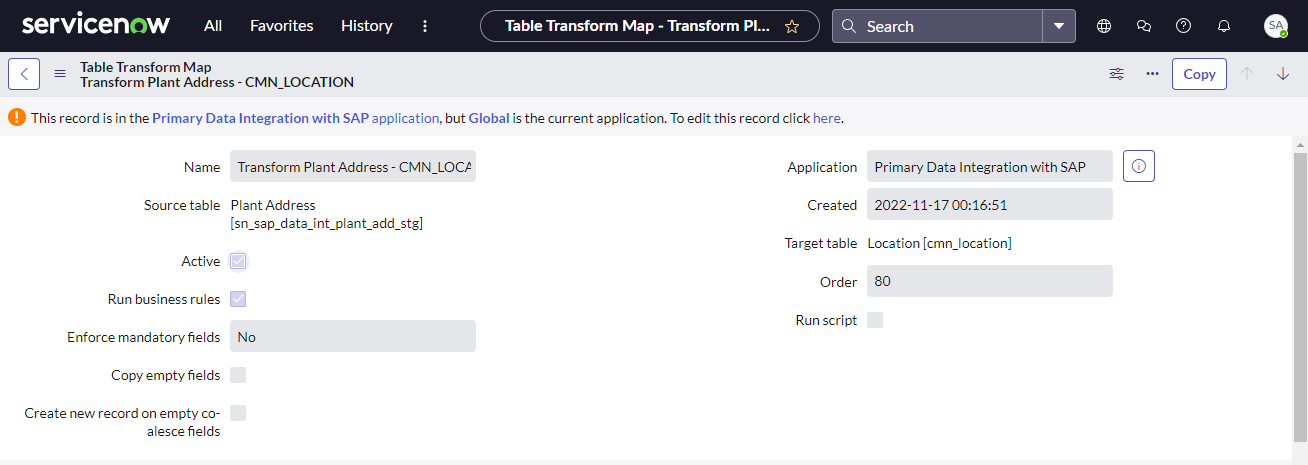
Task: Open more actions ellipsis in form header
Action: point(1152,74)
